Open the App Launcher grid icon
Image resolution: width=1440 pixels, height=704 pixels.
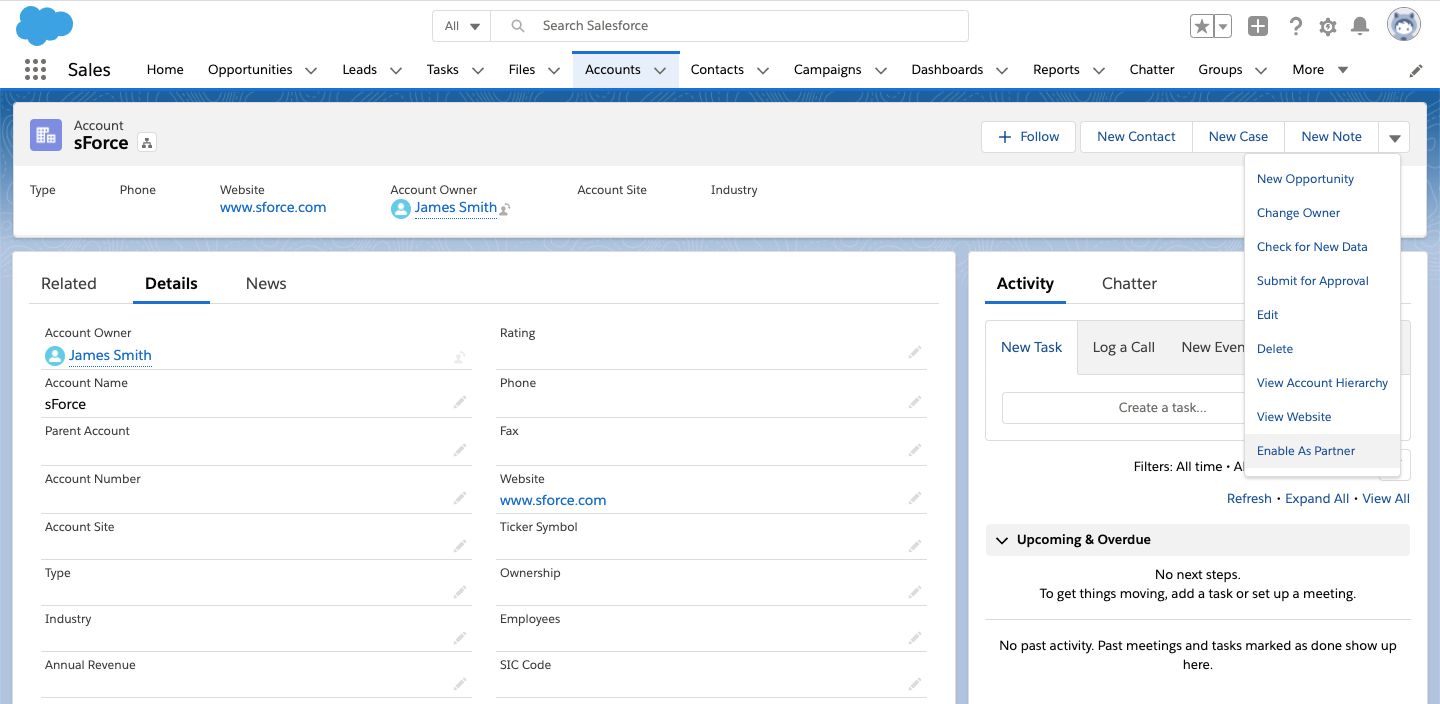click(35, 69)
